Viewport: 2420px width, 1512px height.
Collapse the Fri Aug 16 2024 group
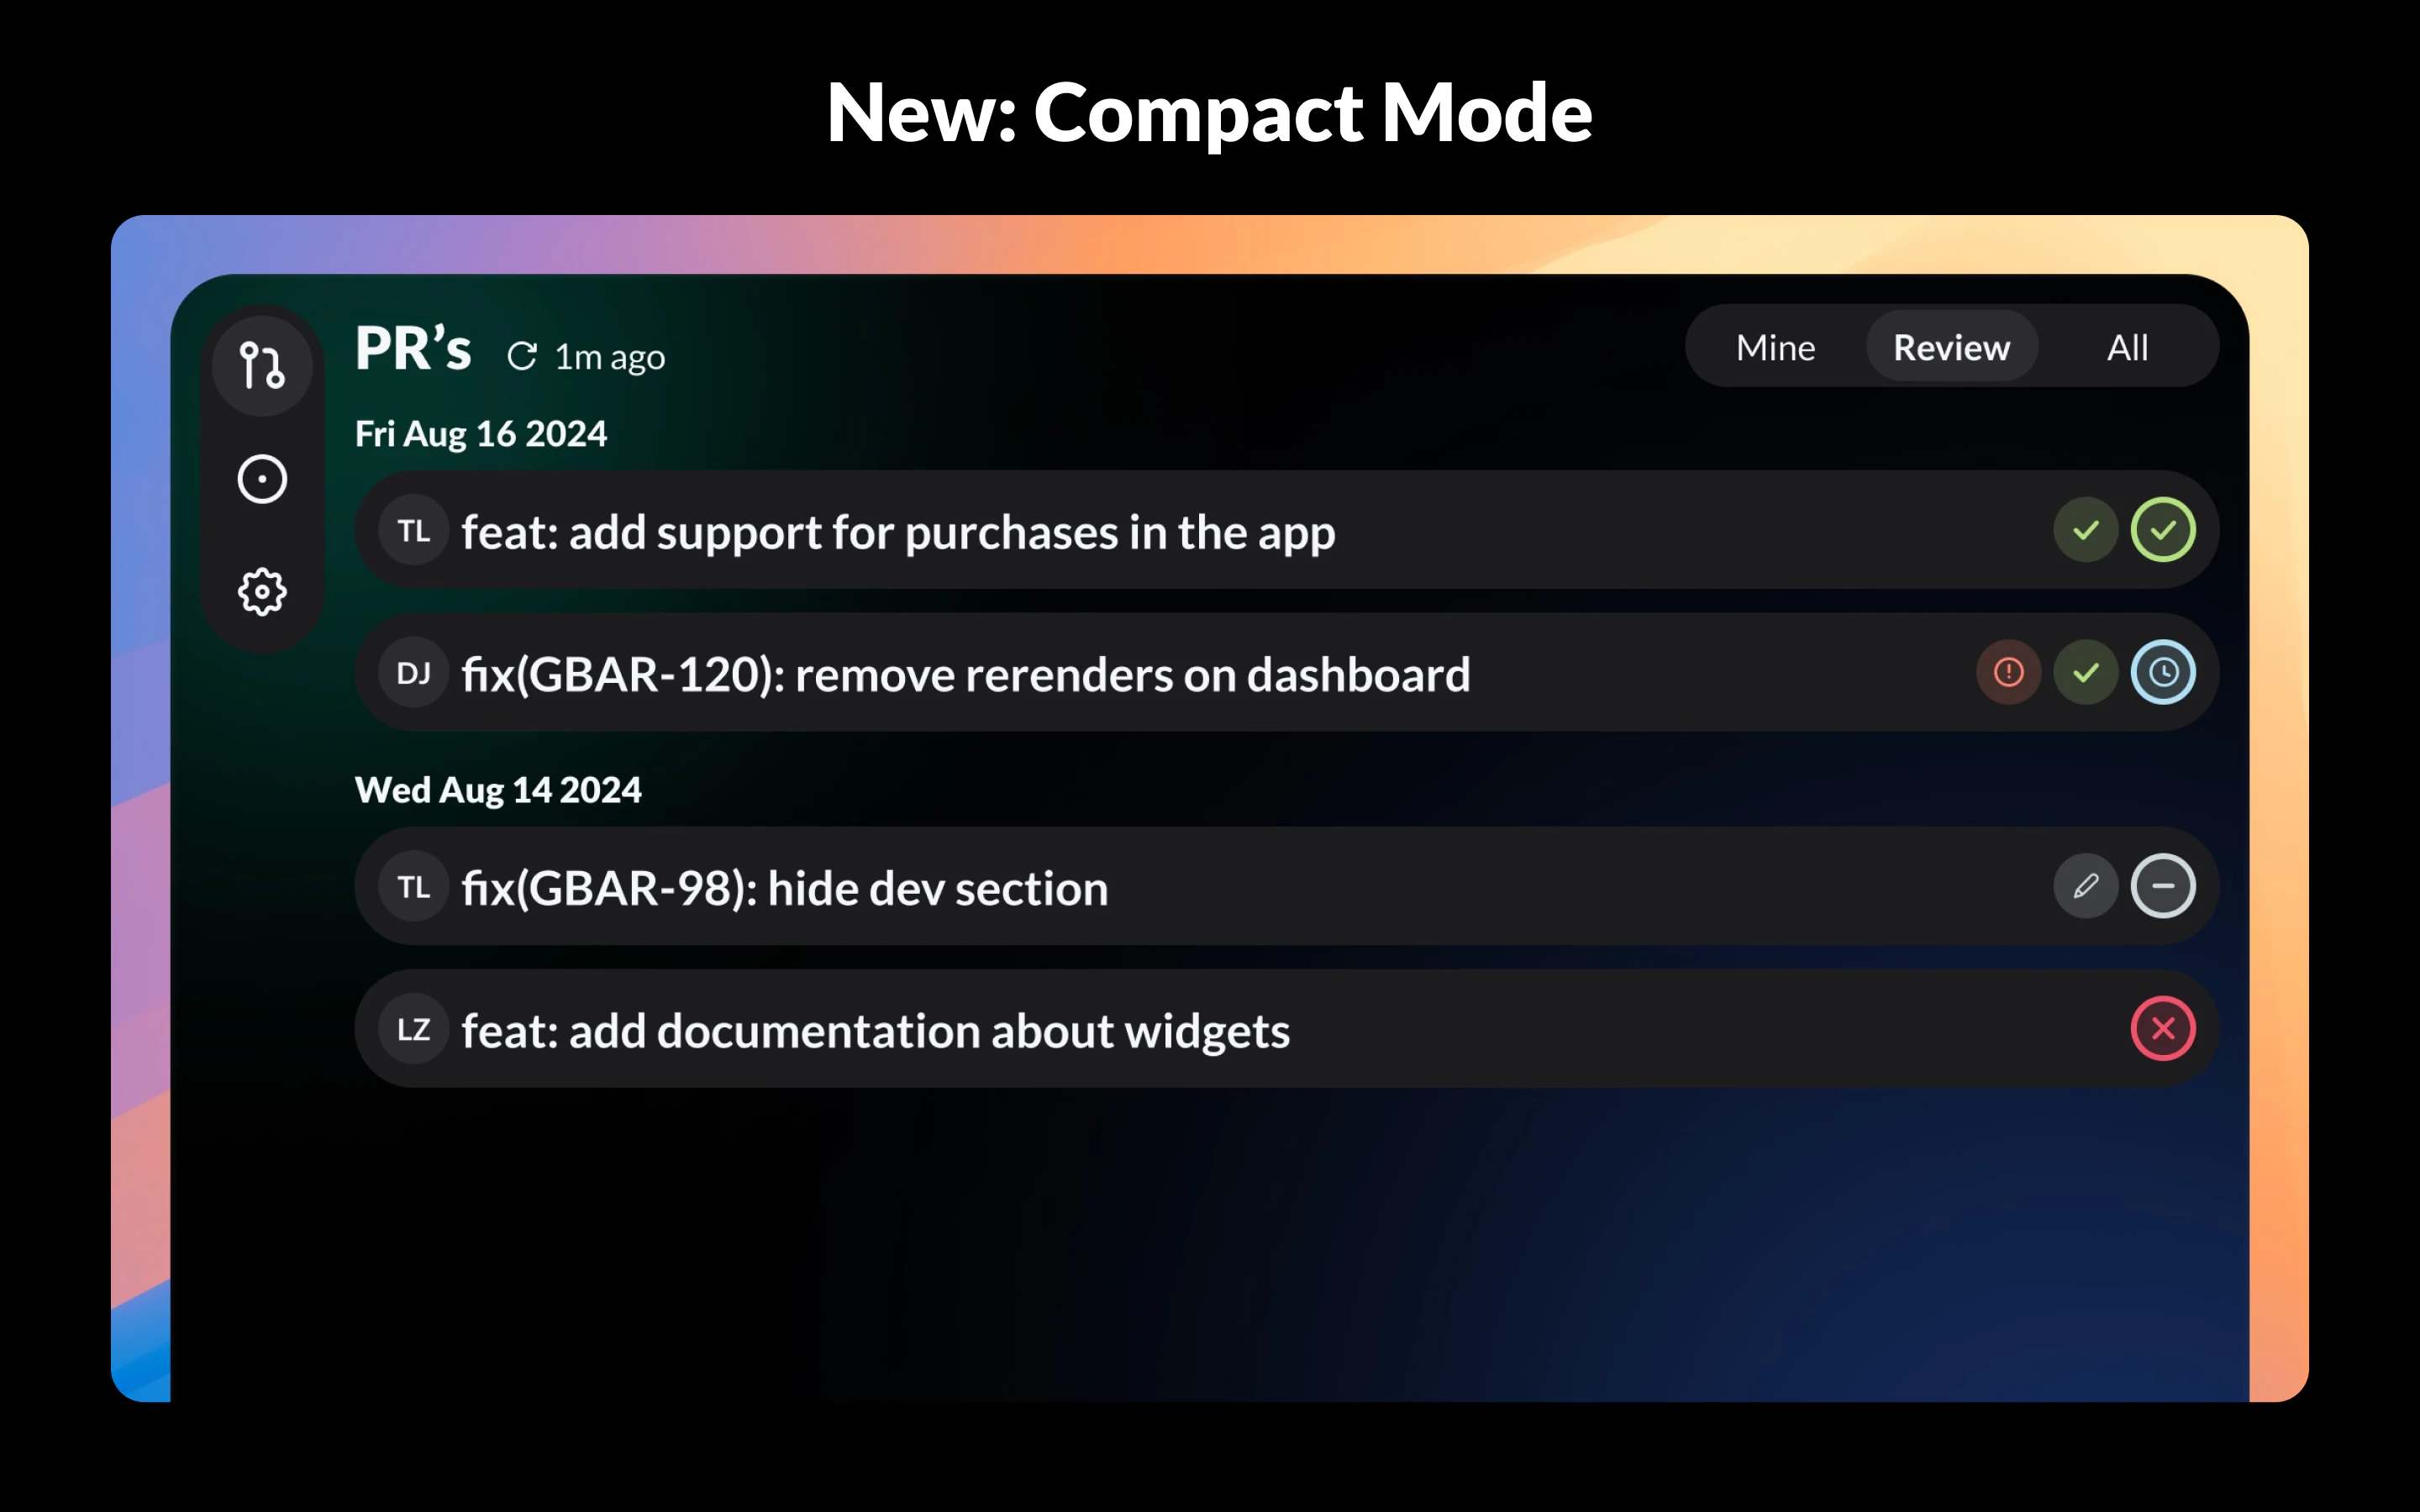(480, 433)
